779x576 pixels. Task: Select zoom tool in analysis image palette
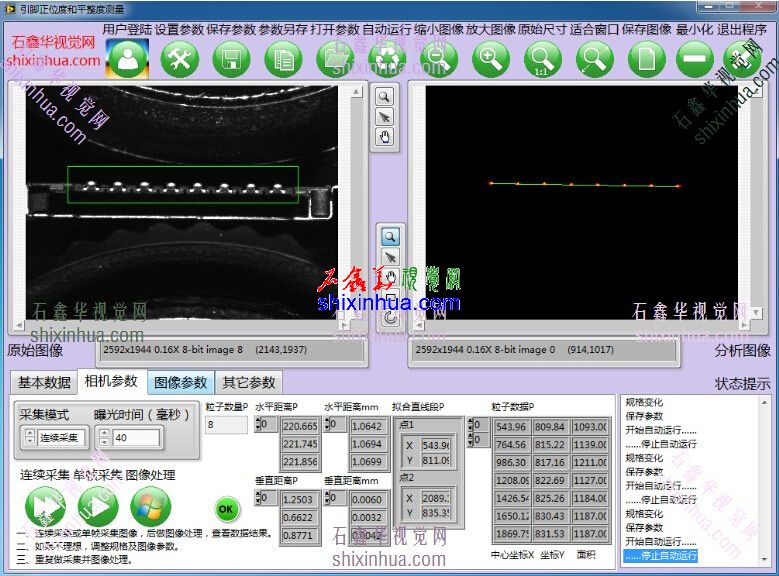point(390,236)
